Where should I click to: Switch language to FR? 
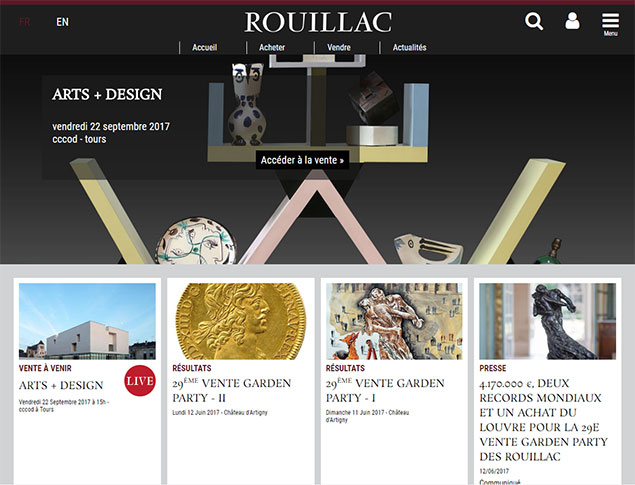coord(25,22)
